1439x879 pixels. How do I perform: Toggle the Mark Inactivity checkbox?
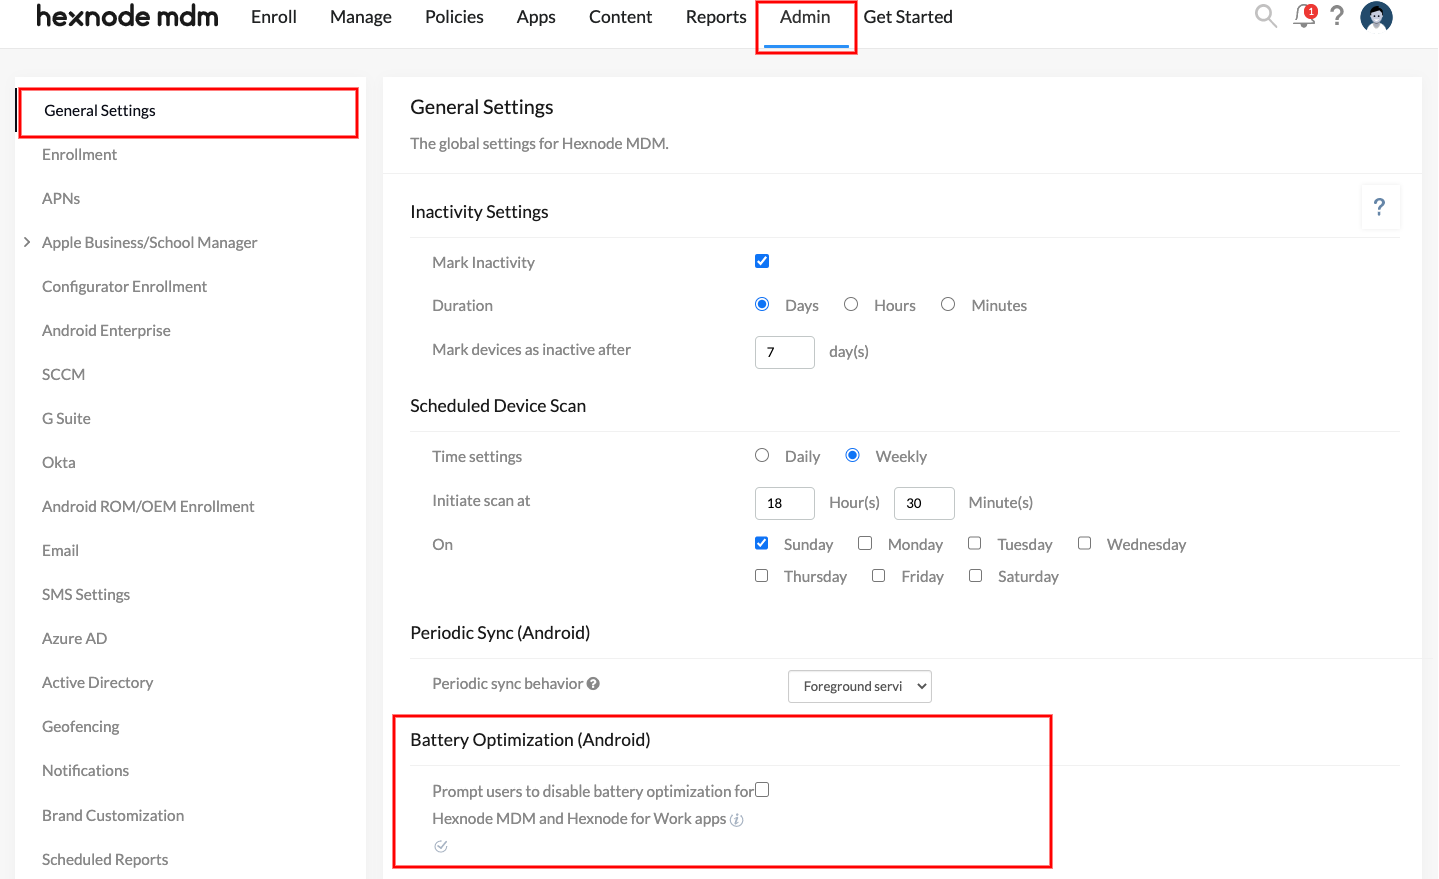[x=762, y=261]
